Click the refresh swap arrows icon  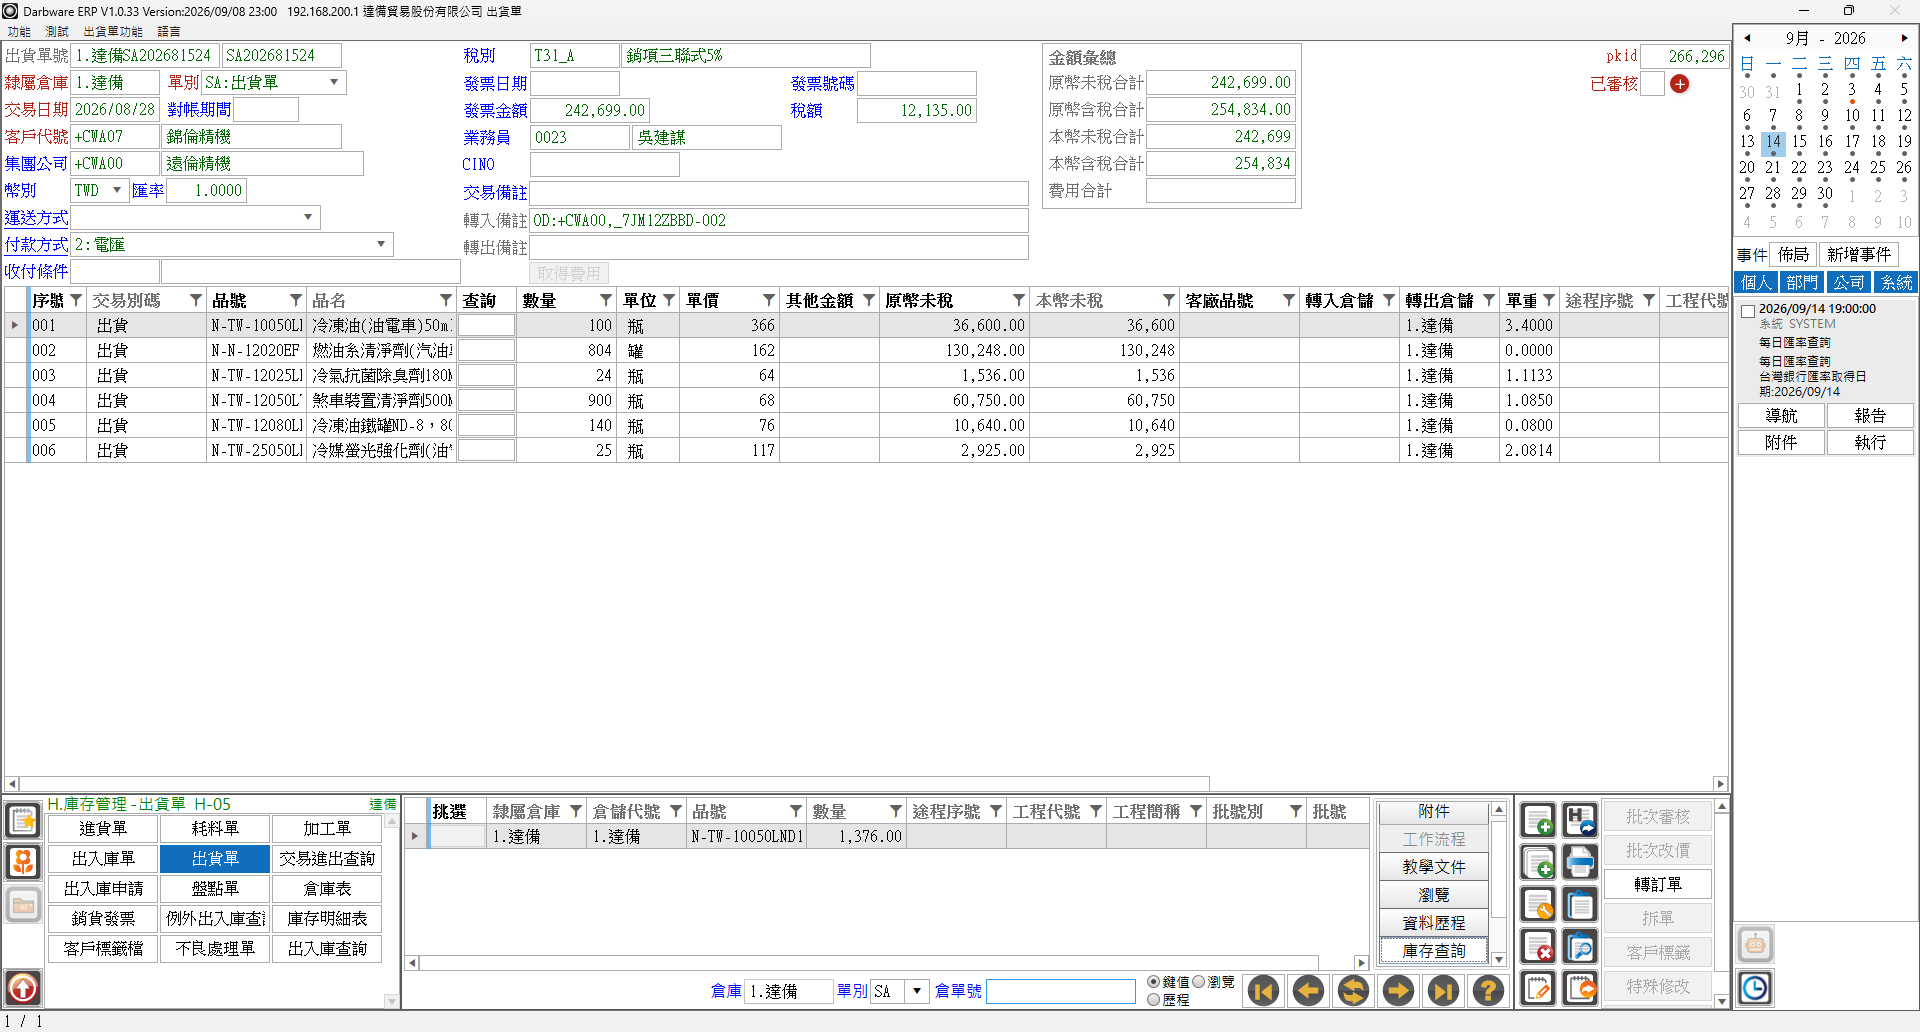pos(1353,991)
